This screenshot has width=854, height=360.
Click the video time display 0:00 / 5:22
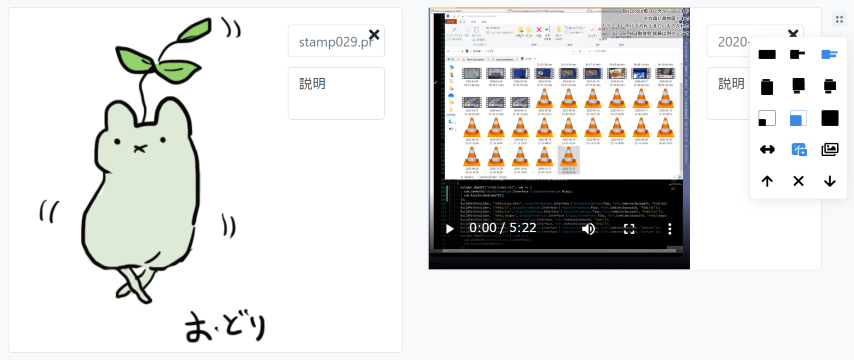pos(503,228)
